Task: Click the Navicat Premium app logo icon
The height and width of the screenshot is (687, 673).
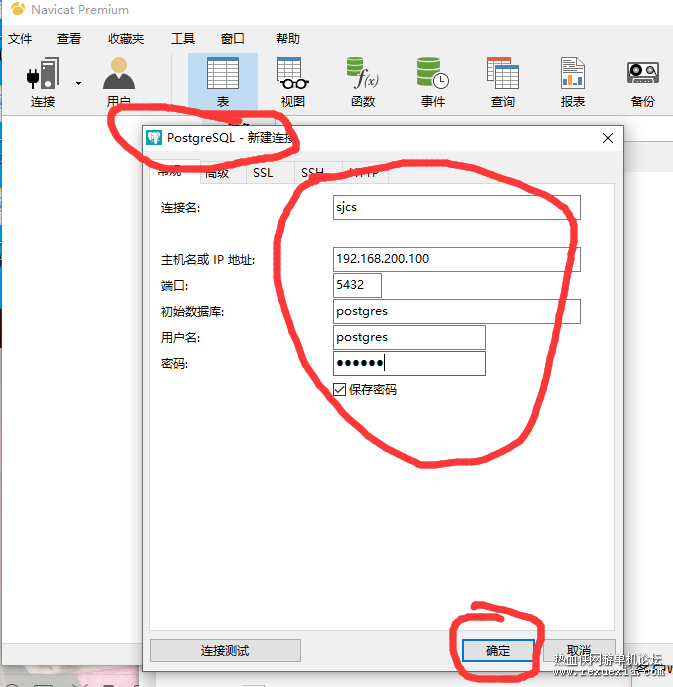Action: click(18, 9)
